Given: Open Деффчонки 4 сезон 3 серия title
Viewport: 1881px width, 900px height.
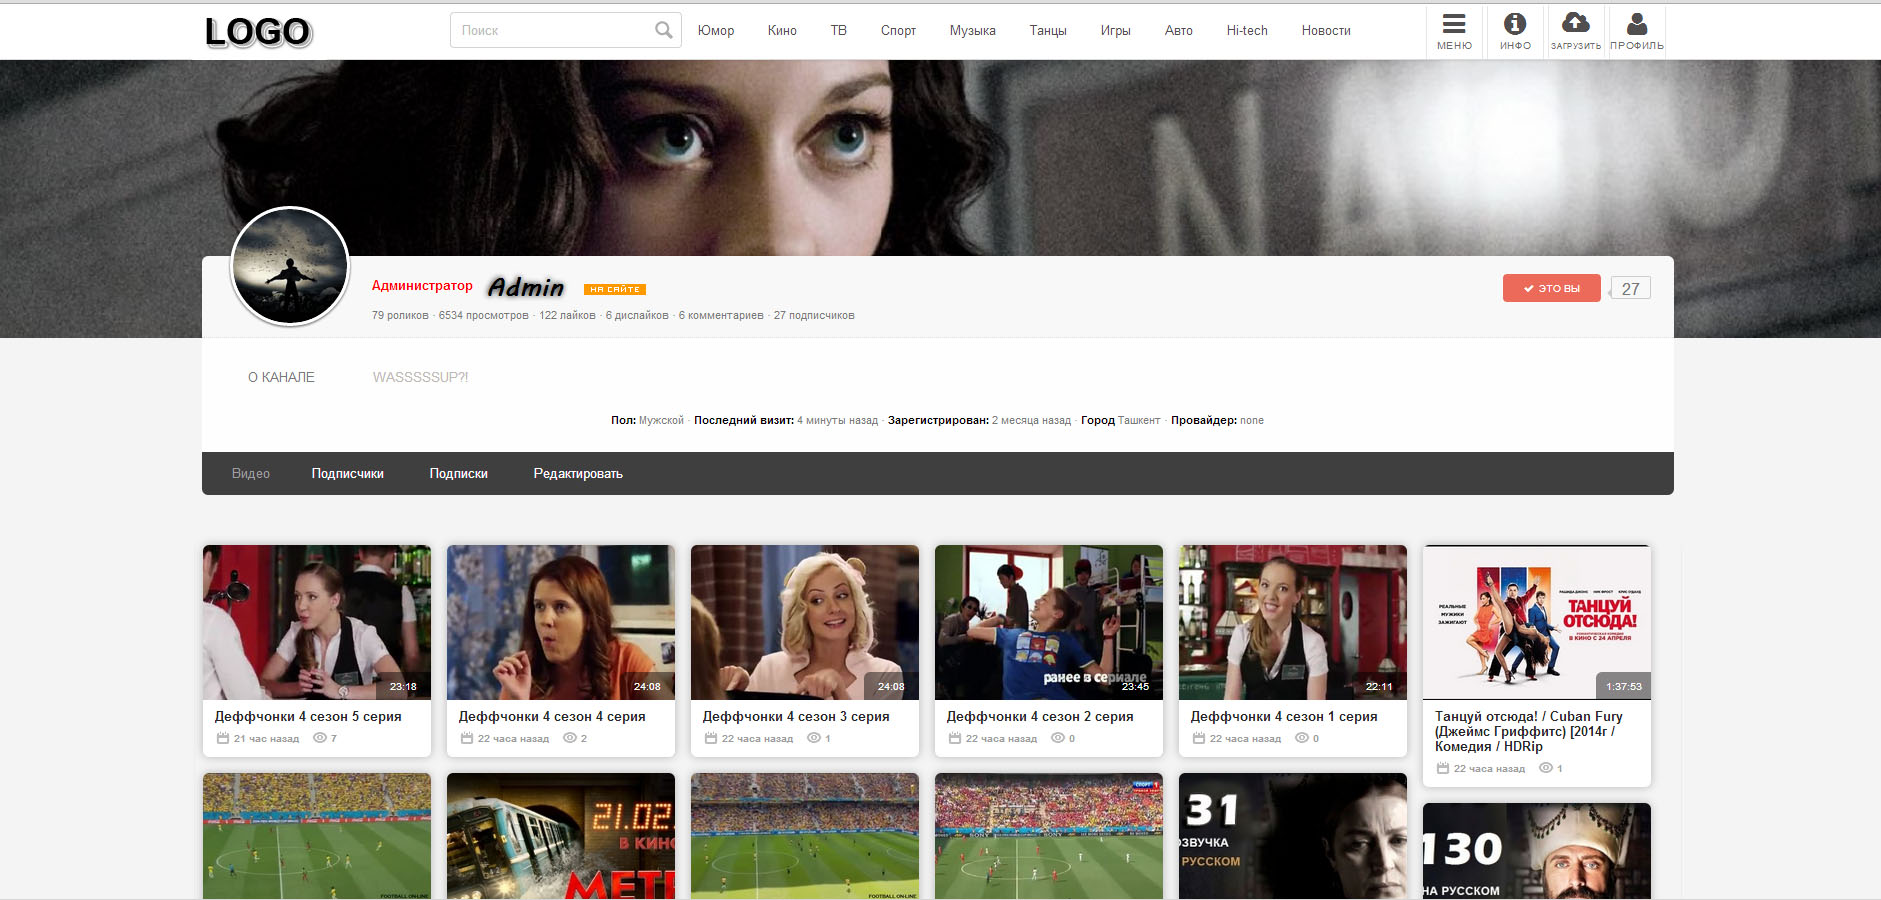Looking at the screenshot, I should (796, 716).
